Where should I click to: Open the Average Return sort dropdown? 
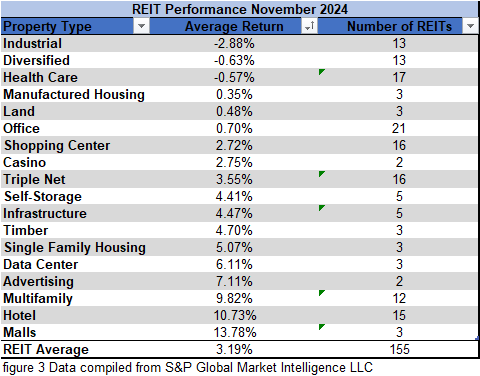(309, 26)
